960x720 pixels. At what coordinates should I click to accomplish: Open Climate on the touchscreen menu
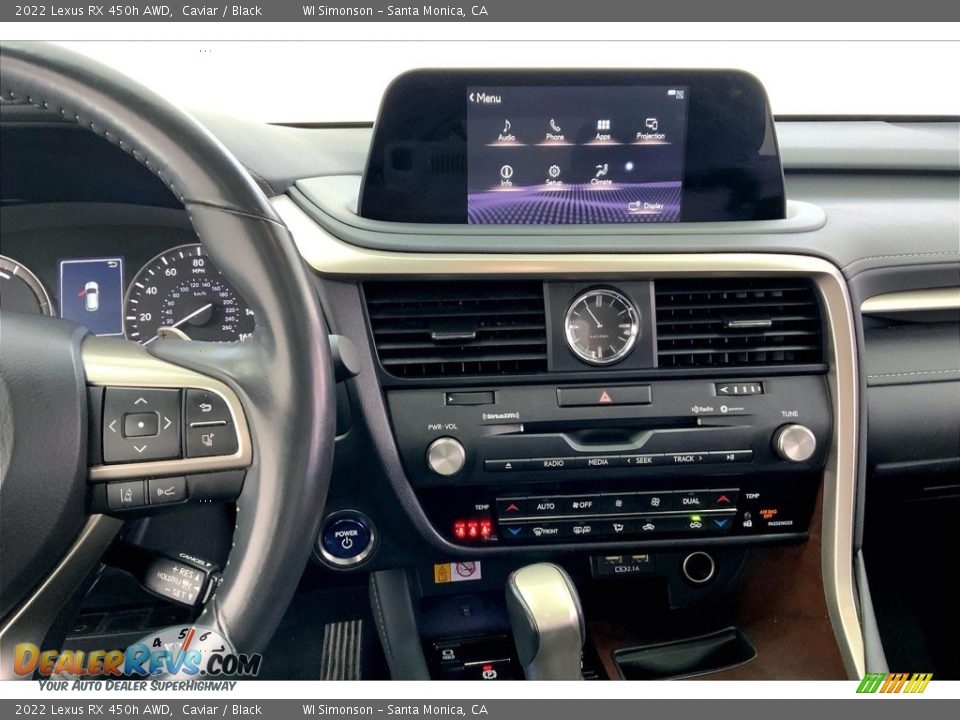(x=601, y=175)
